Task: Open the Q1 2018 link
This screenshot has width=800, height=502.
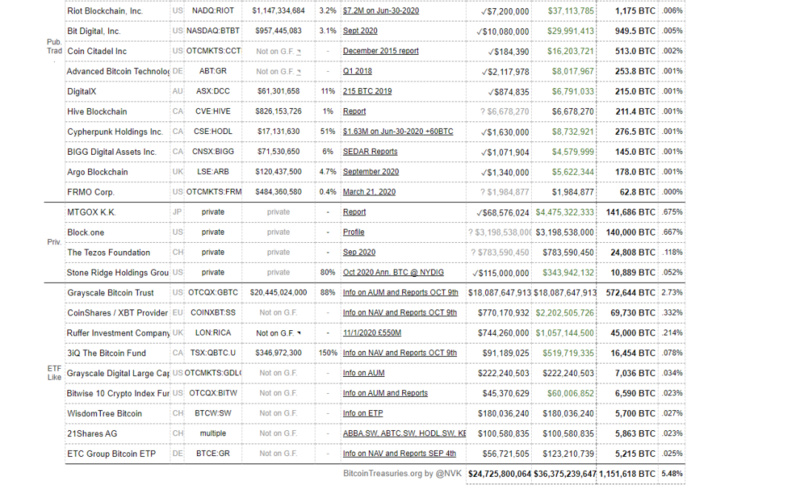Action: tap(357, 71)
